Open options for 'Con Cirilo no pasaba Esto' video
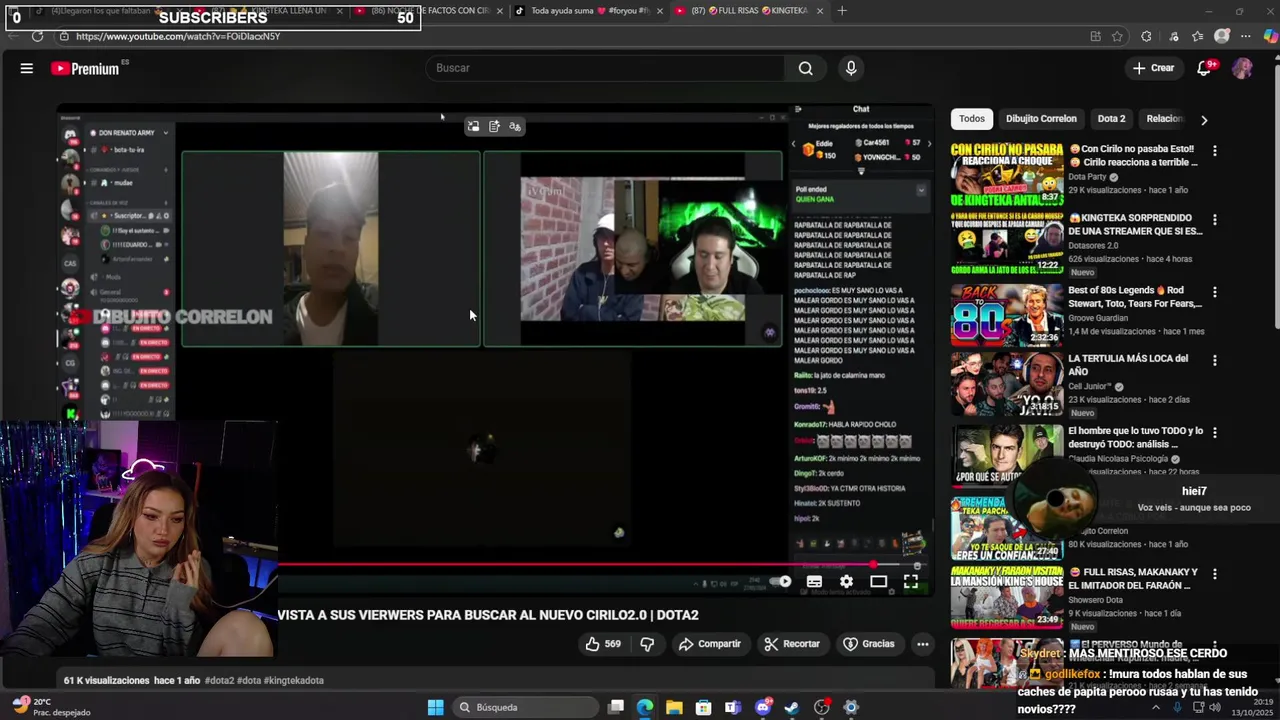This screenshot has width=1280, height=720. [x=1215, y=151]
